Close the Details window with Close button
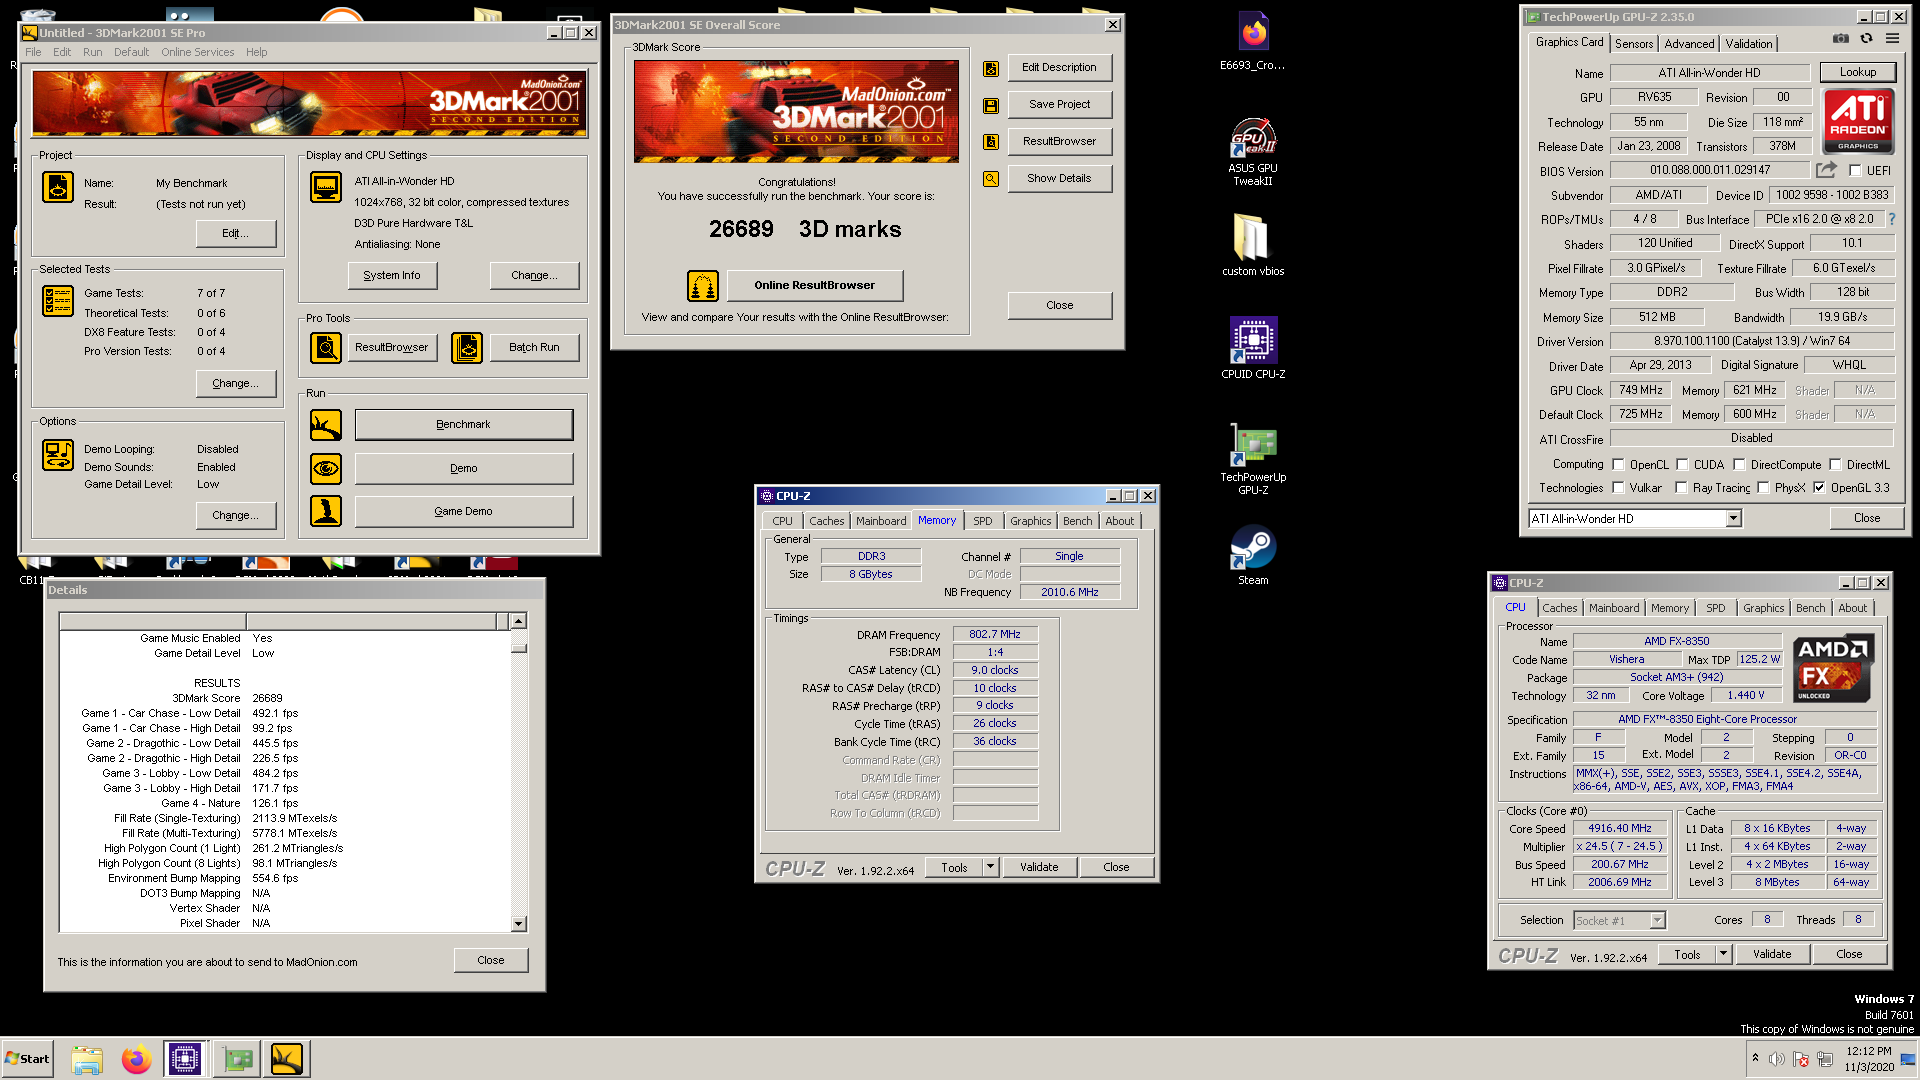This screenshot has width=1920, height=1080. 491,960
